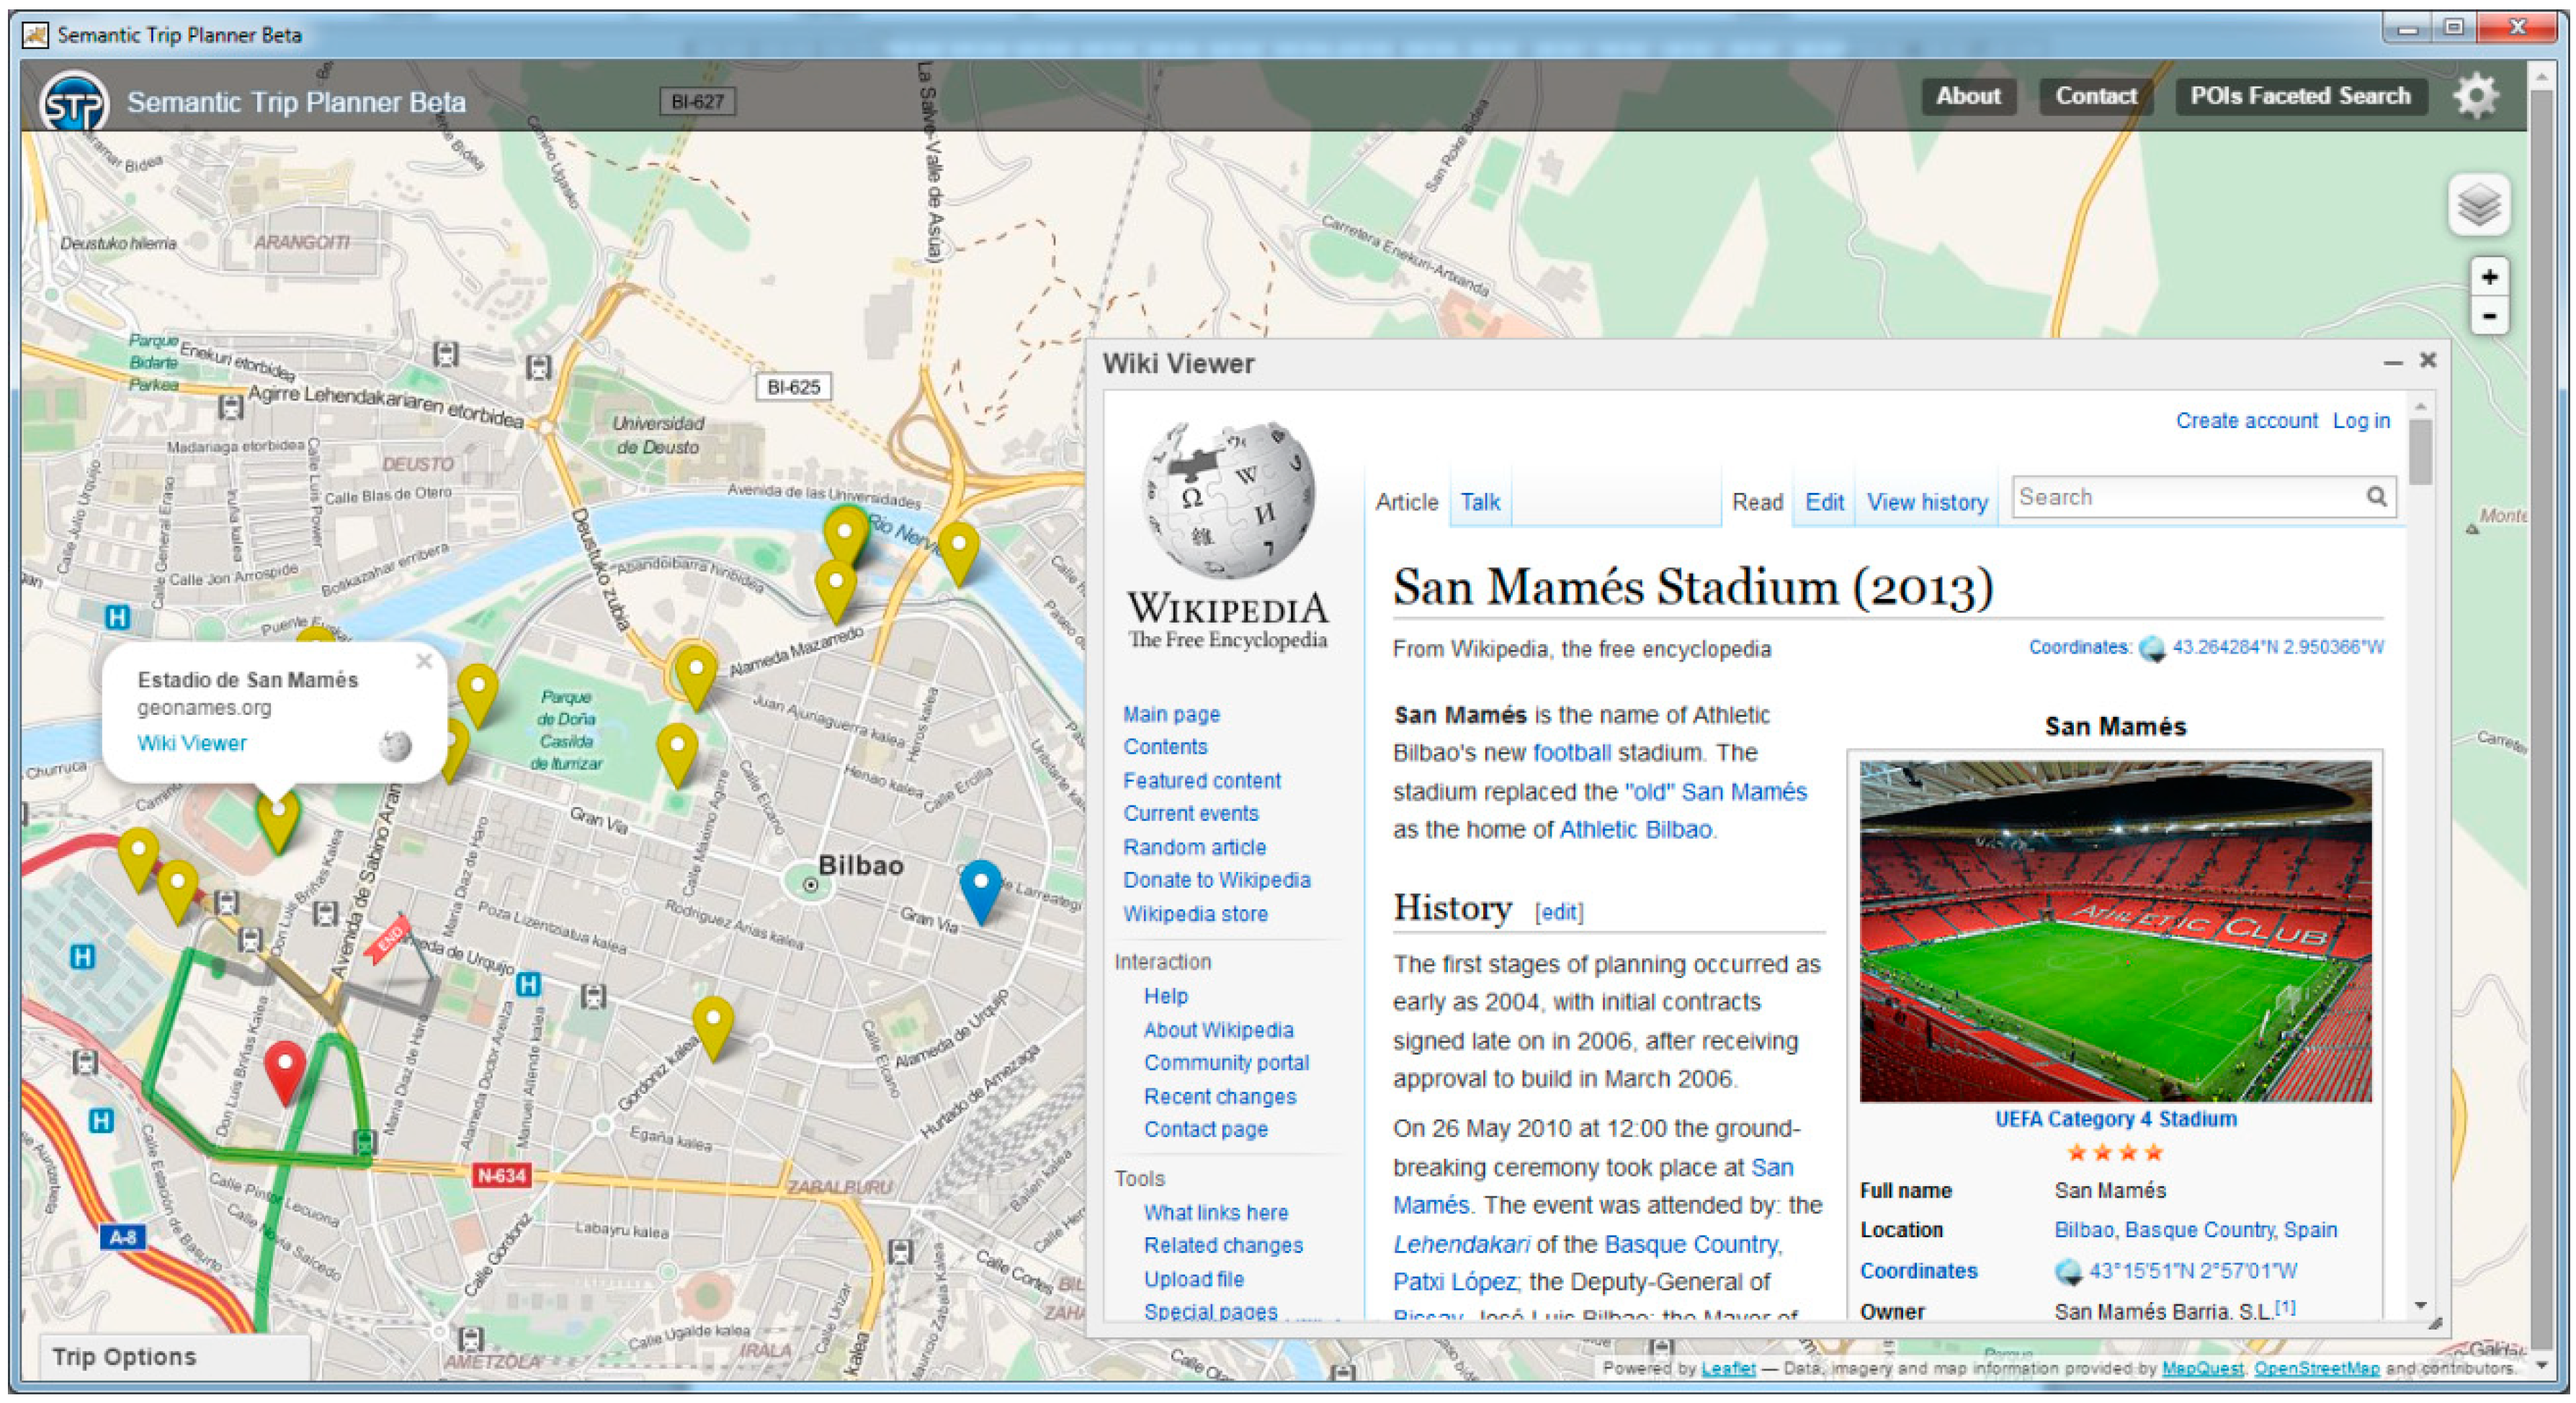
Task: Close the Wiki Viewer panel
Action: (2427, 360)
